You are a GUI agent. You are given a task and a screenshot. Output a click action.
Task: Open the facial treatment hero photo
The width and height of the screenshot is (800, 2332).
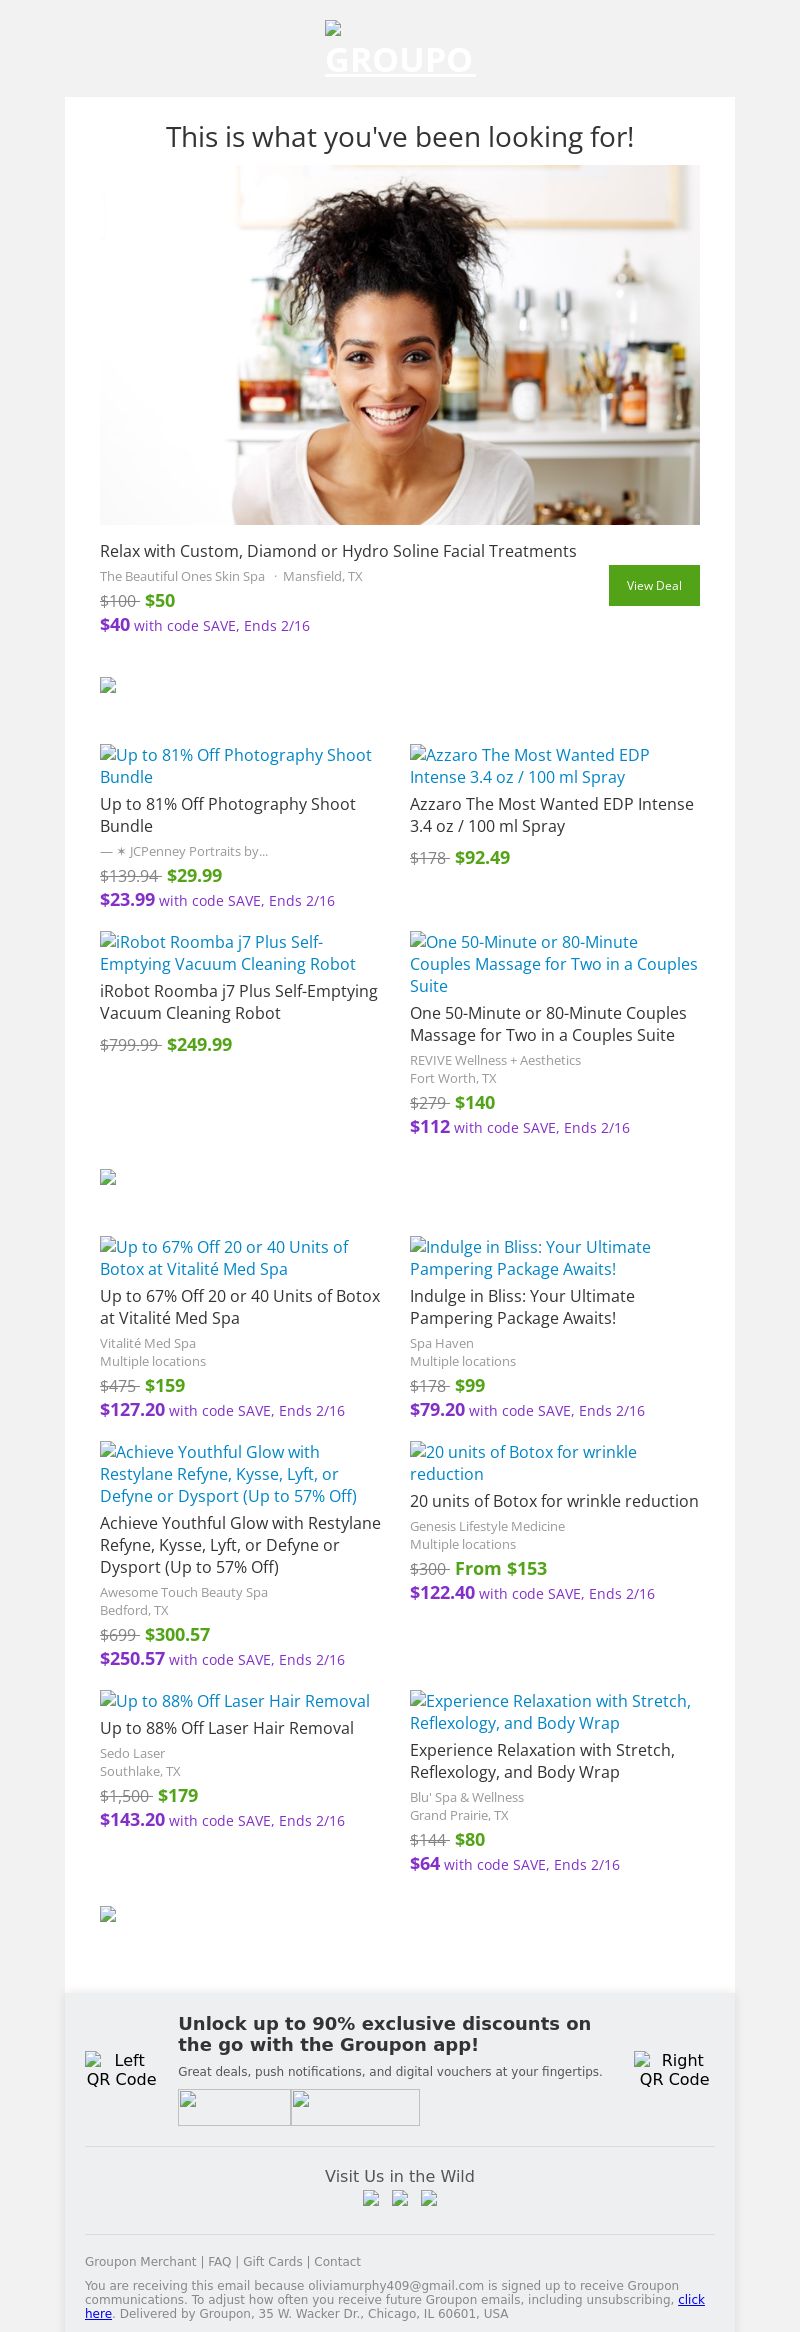pos(400,345)
